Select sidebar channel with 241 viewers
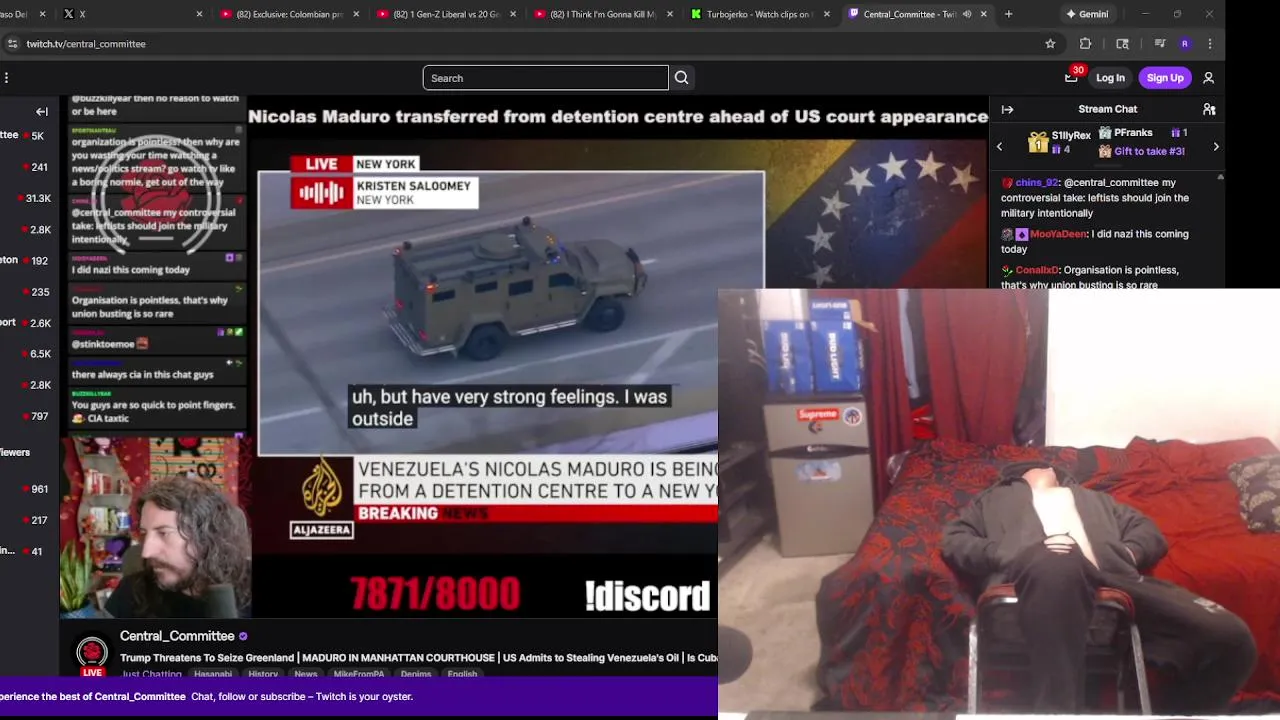Viewport: 1280px width, 720px height. [30, 167]
